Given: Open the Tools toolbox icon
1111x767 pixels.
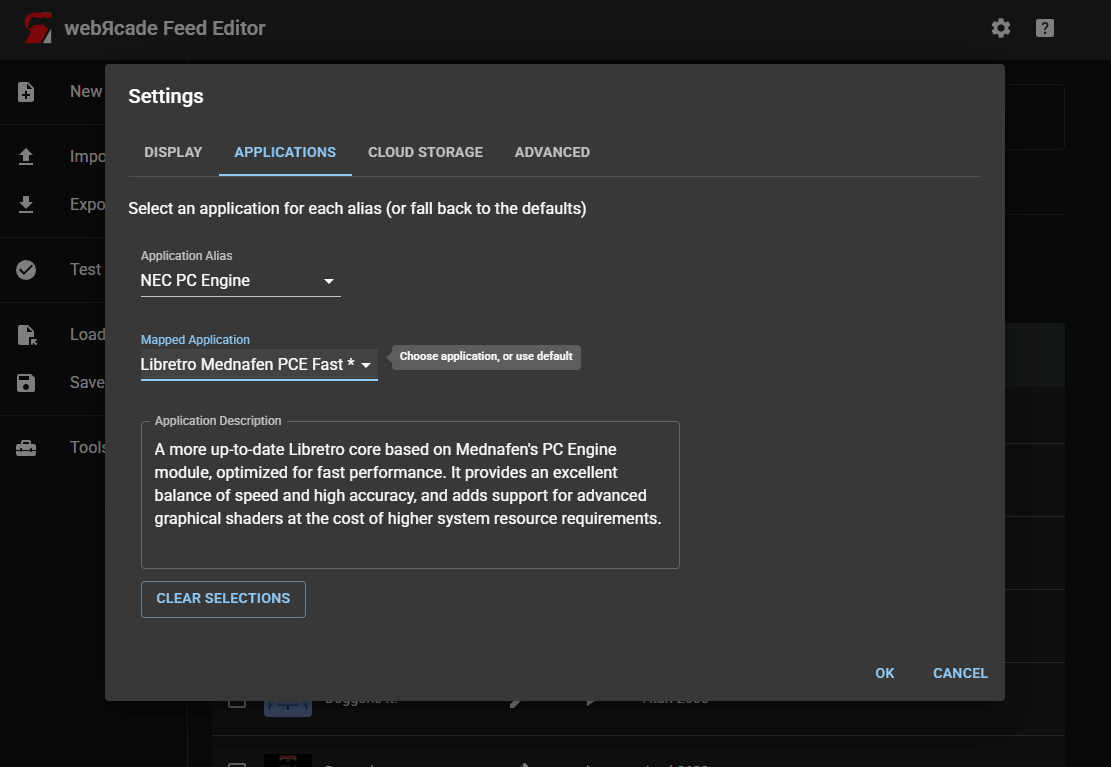Looking at the screenshot, I should tap(27, 448).
